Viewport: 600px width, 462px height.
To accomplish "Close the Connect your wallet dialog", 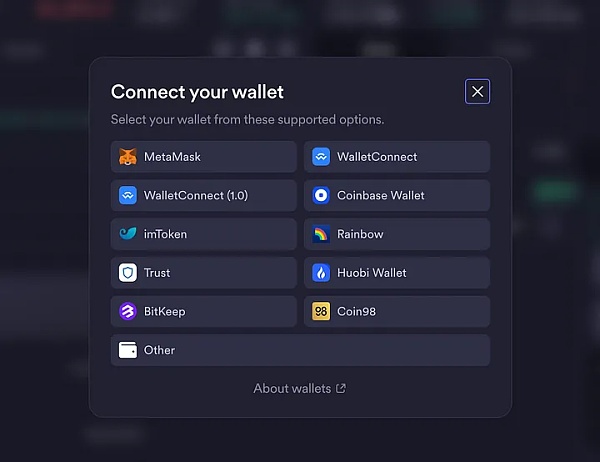I will (x=477, y=92).
